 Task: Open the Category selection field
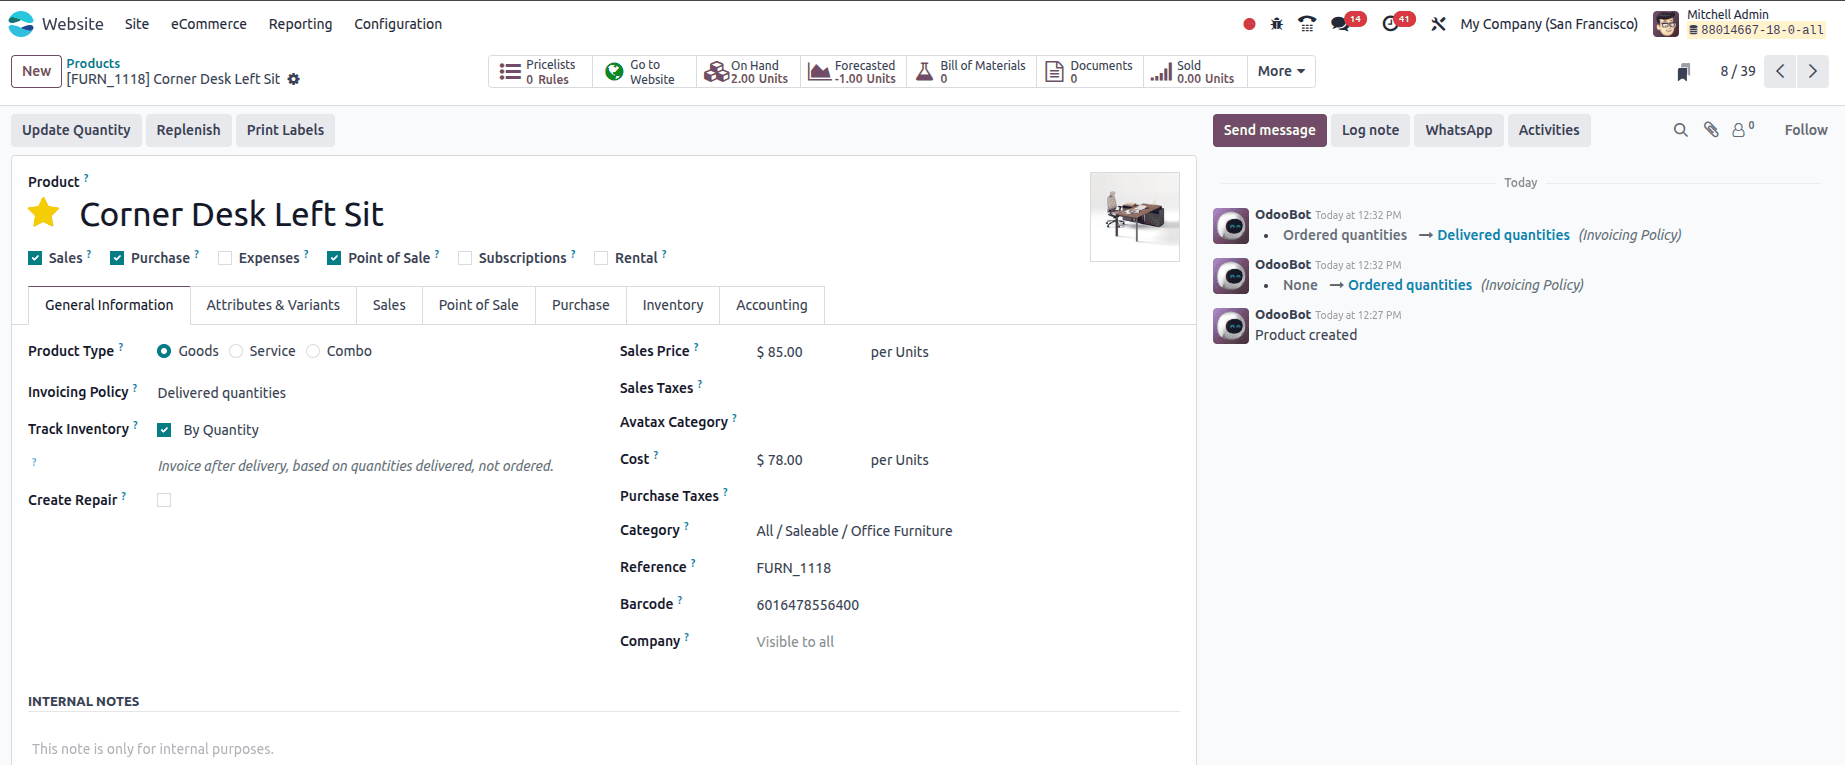pos(966,531)
